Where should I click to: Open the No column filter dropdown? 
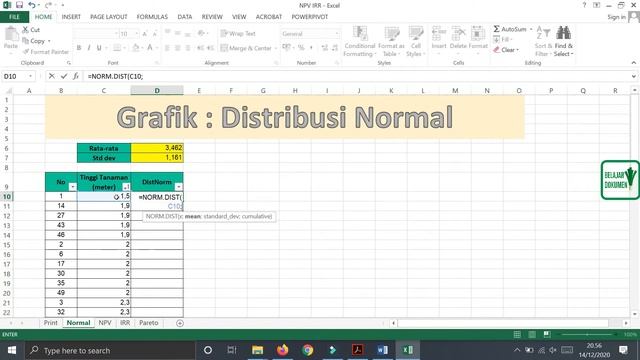click(x=72, y=187)
